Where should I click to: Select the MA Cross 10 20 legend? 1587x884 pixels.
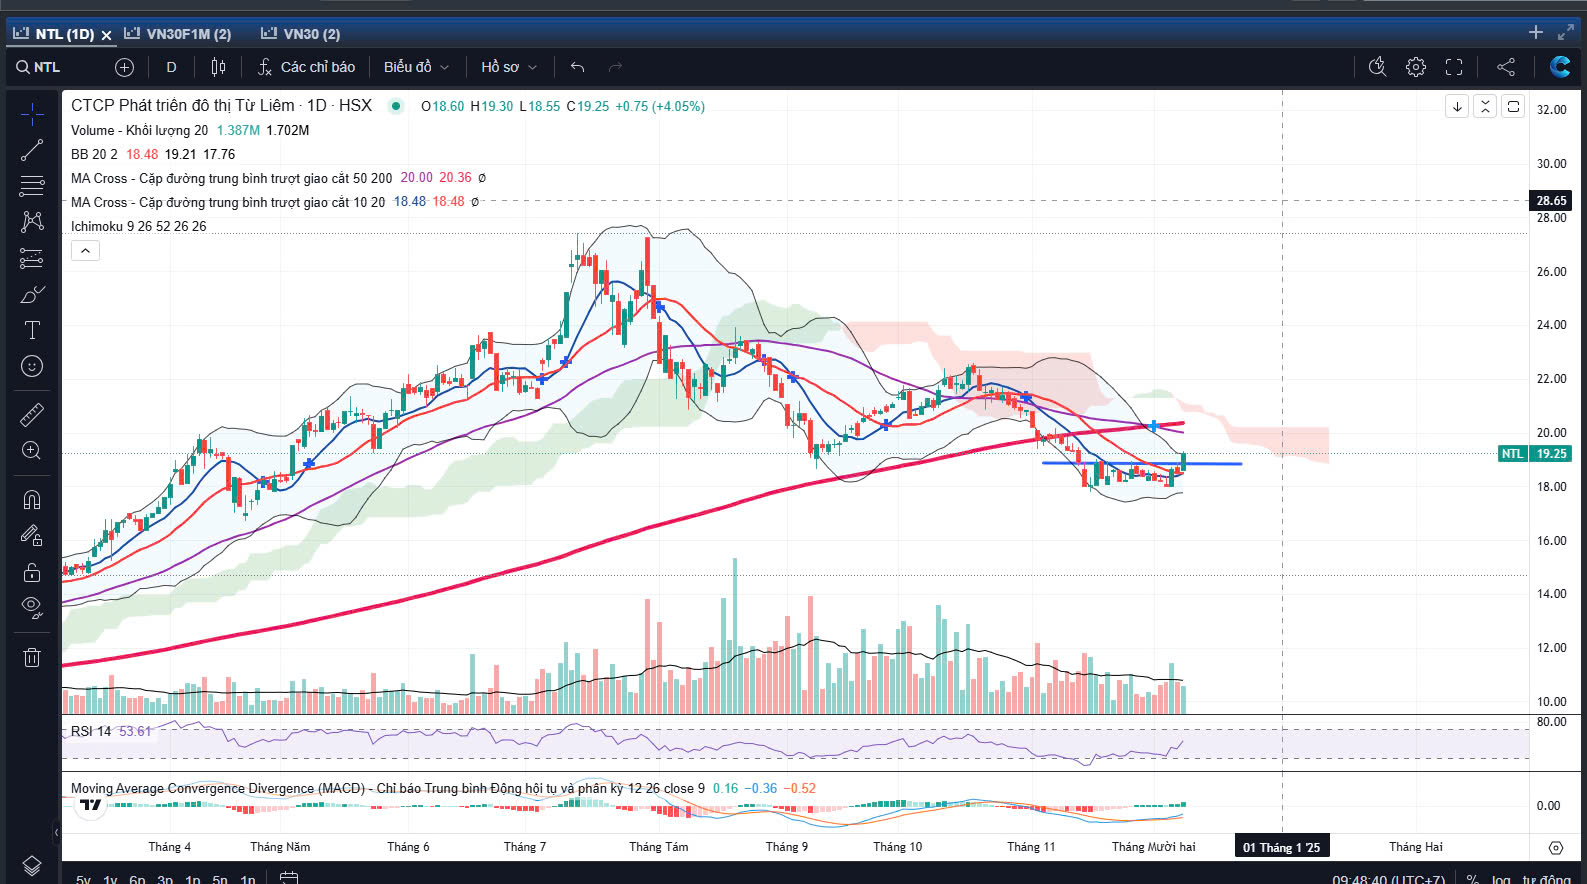tap(228, 202)
